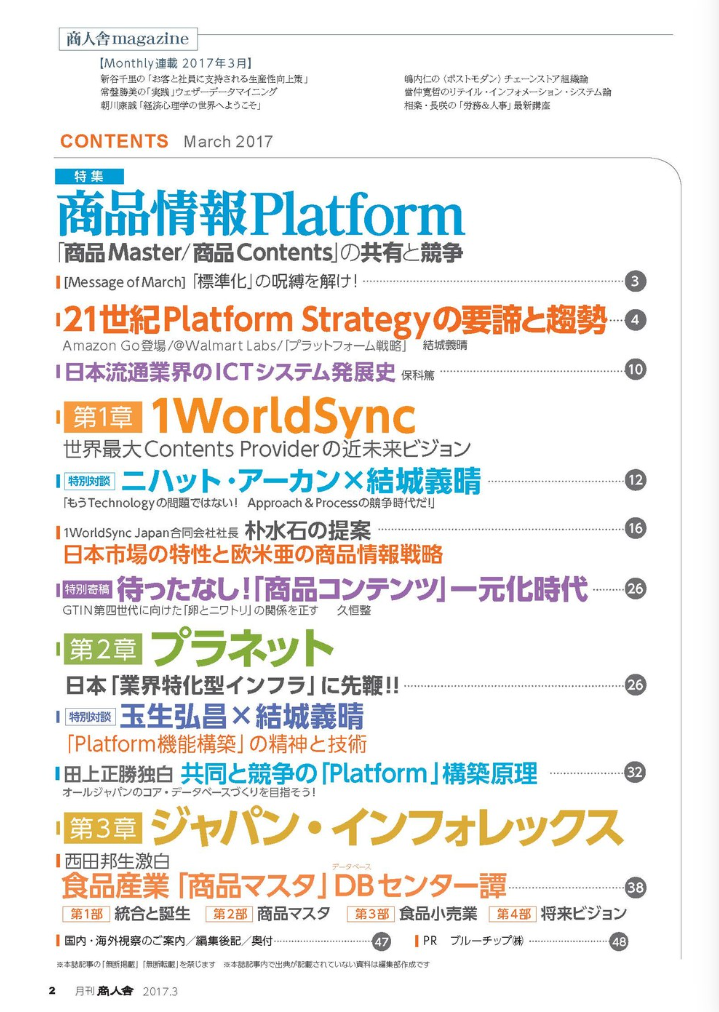Click 田上正勝独白 entry
The image size is (719, 1012).
(118, 774)
